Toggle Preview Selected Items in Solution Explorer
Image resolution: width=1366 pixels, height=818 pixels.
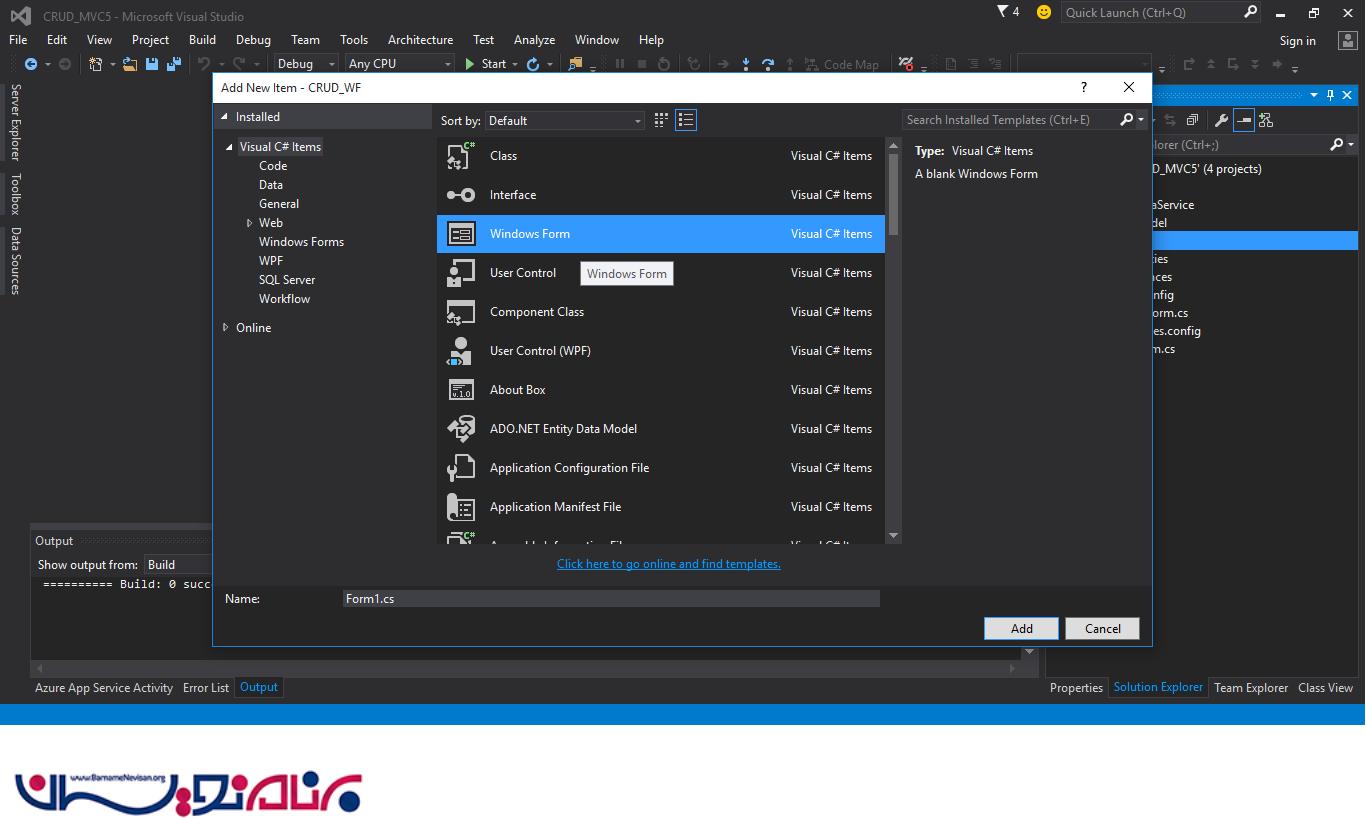click(x=1244, y=120)
